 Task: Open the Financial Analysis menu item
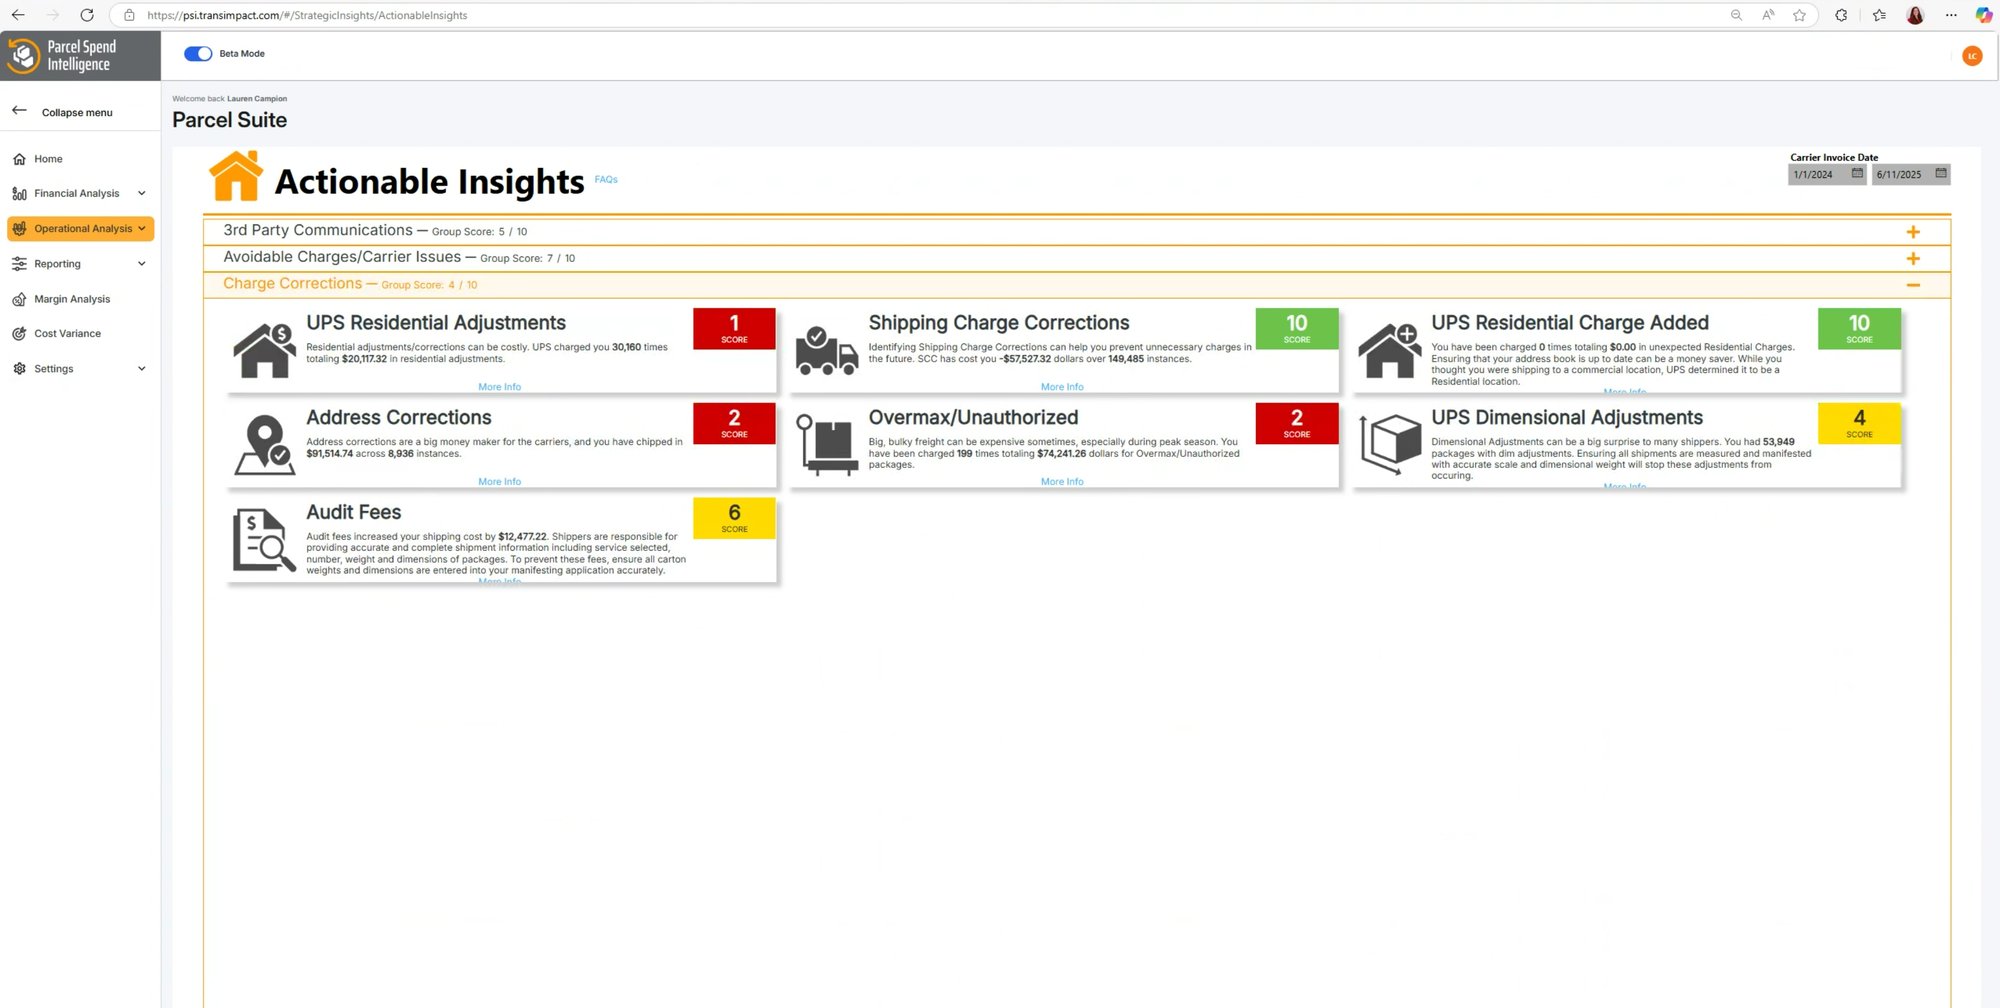tap(80, 194)
